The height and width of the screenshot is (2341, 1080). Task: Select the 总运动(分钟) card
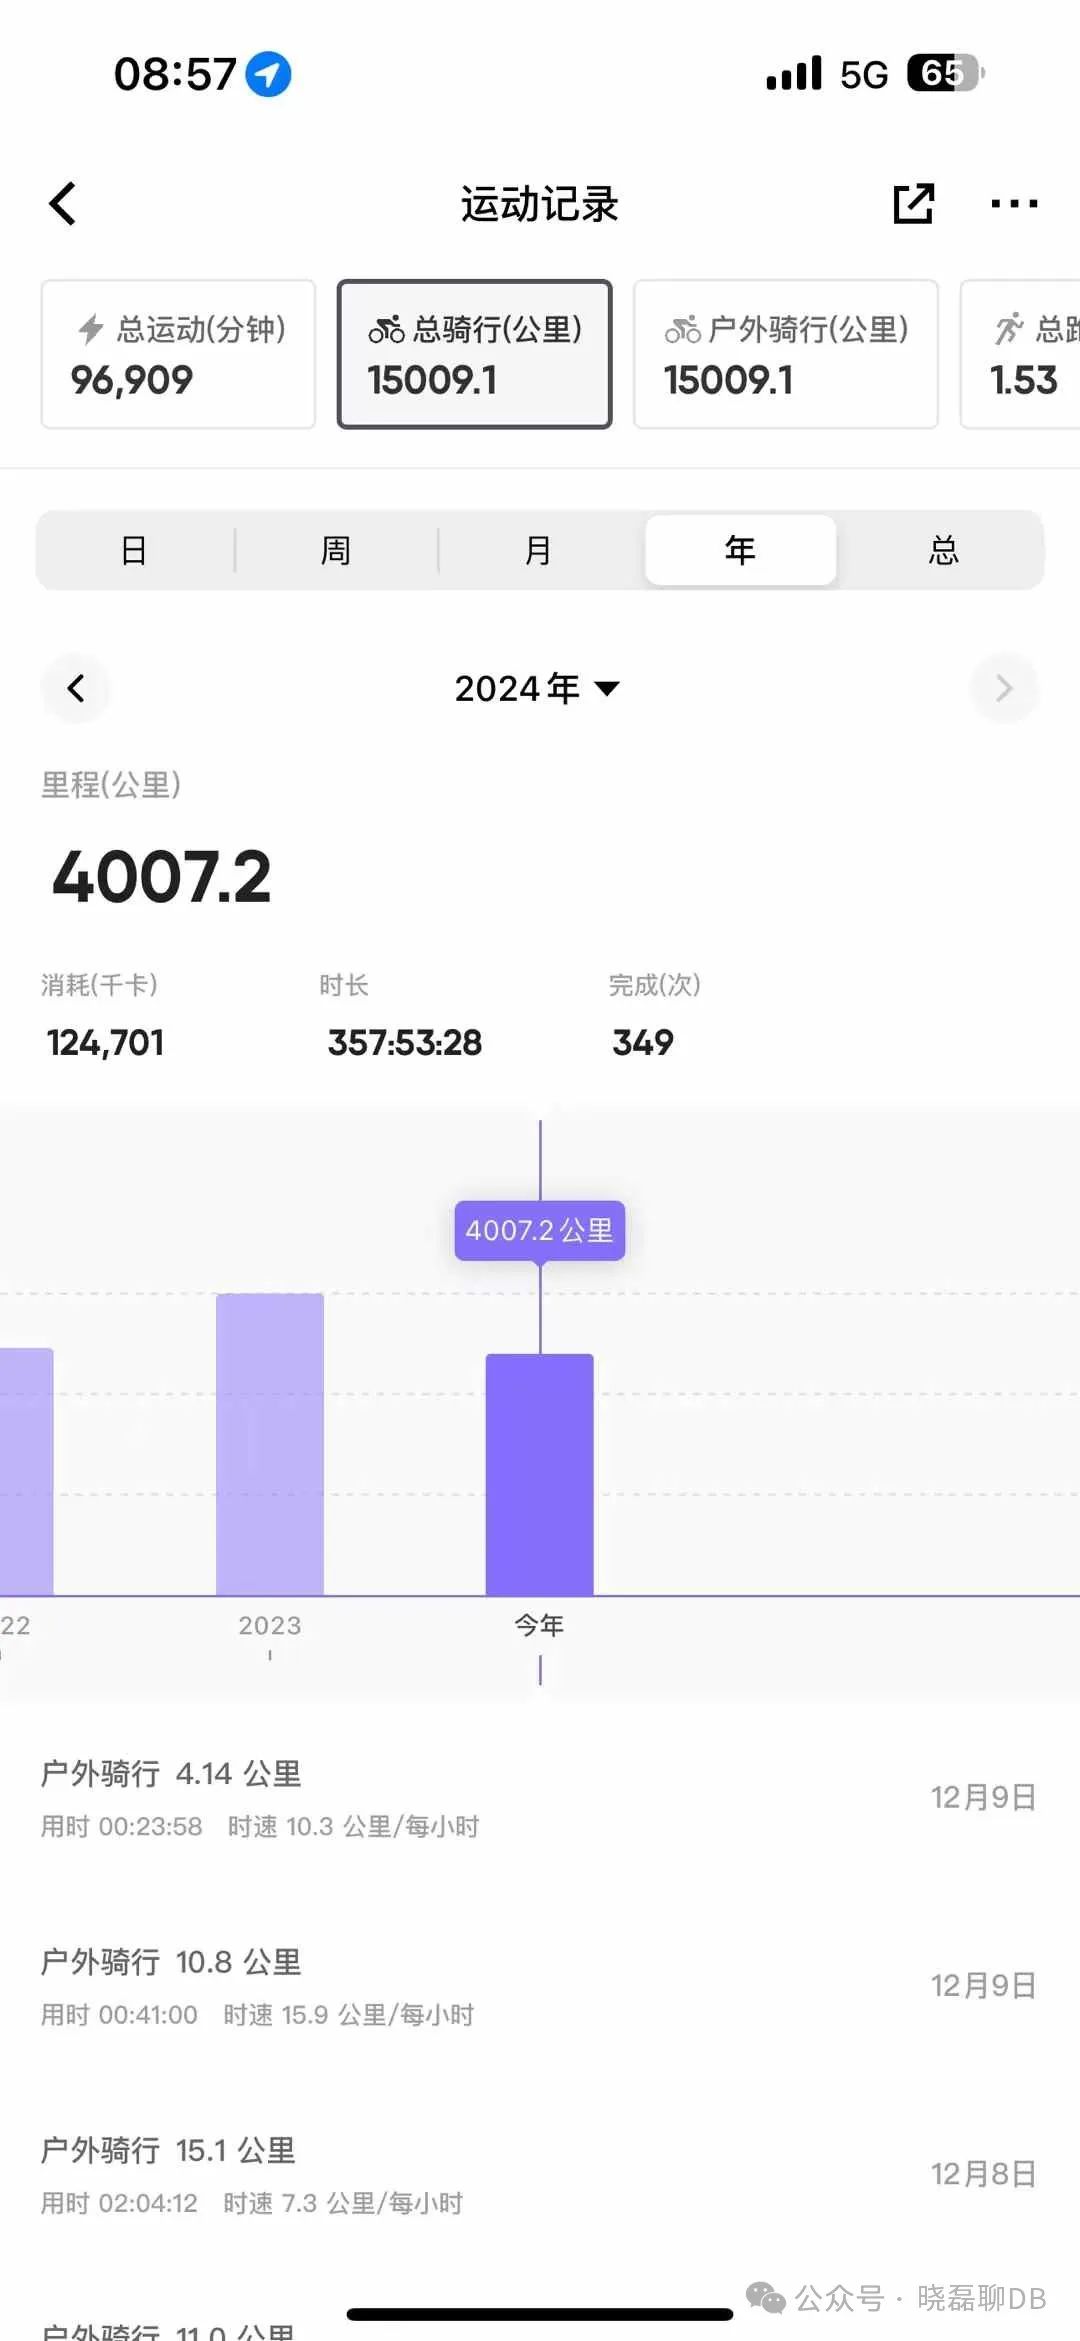coord(178,354)
